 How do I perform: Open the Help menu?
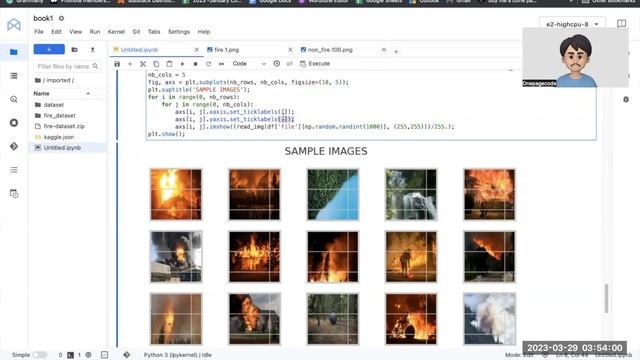(204, 31)
